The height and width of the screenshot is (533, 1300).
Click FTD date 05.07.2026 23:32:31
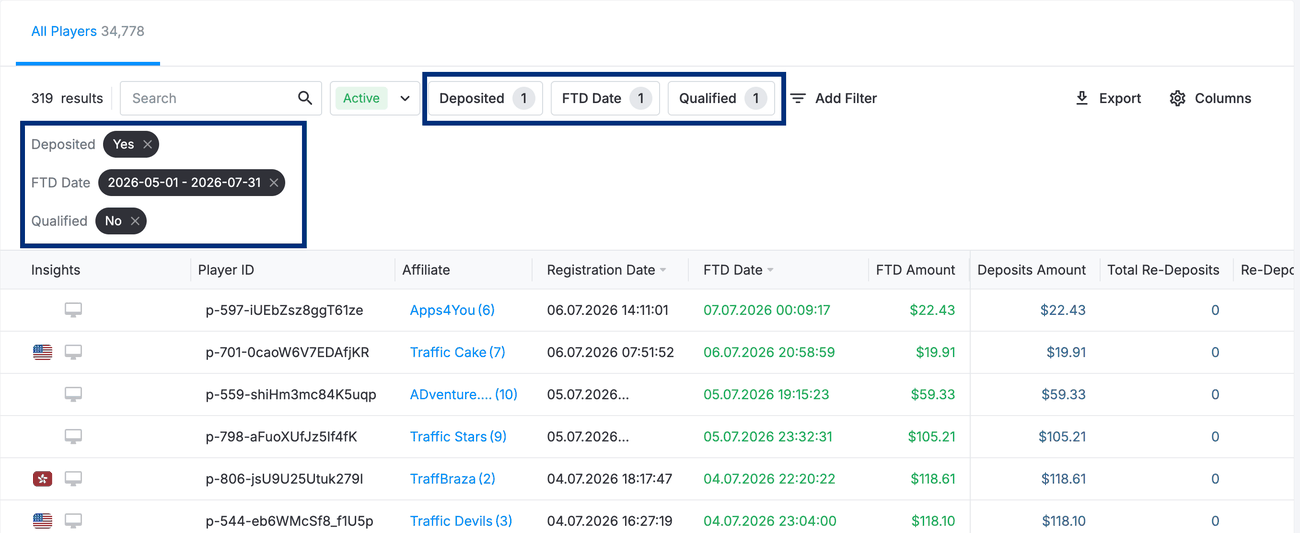tap(768, 436)
